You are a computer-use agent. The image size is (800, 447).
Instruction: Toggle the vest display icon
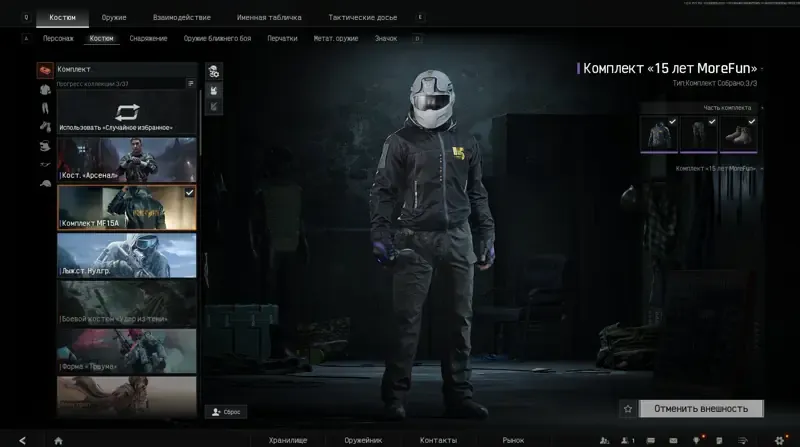[214, 90]
